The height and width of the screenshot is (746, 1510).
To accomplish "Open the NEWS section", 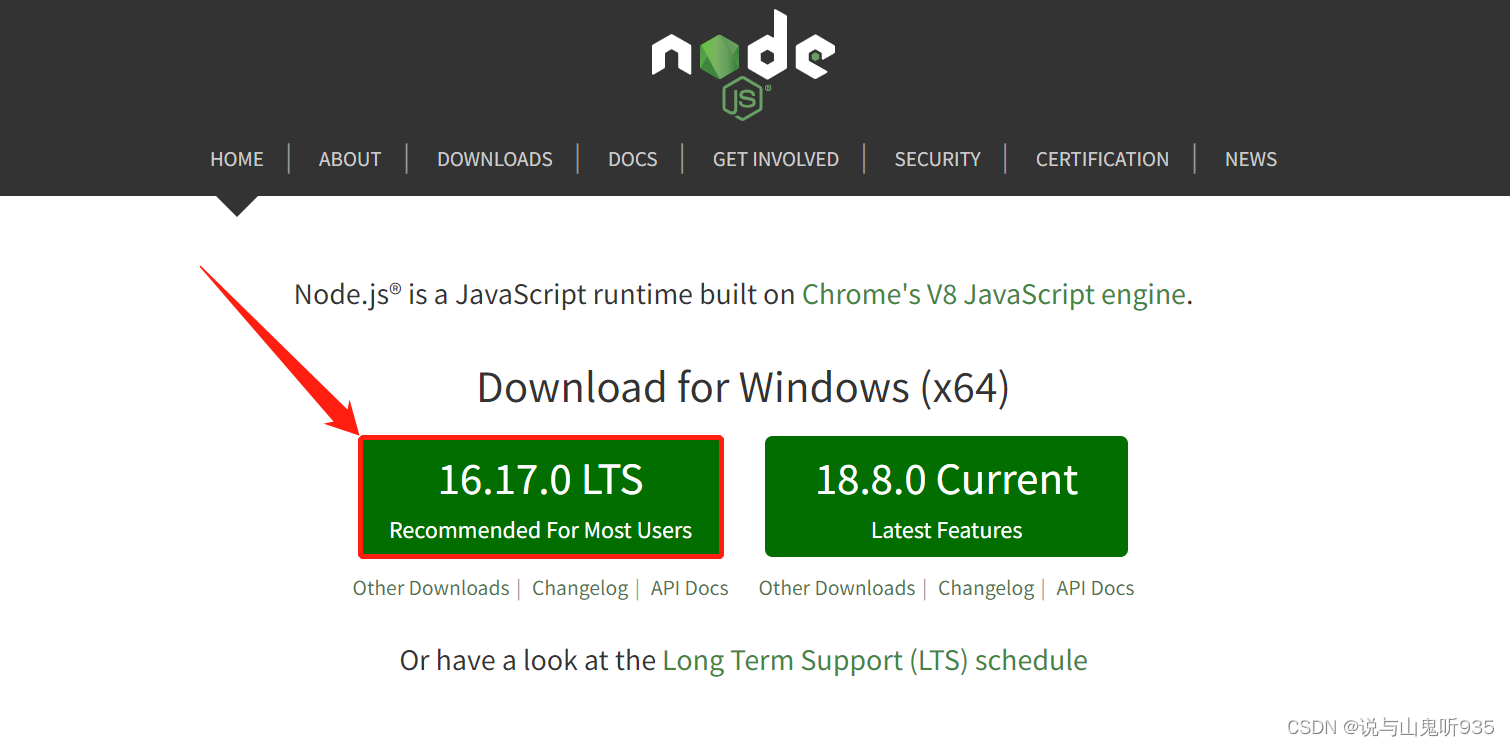I will point(1250,159).
